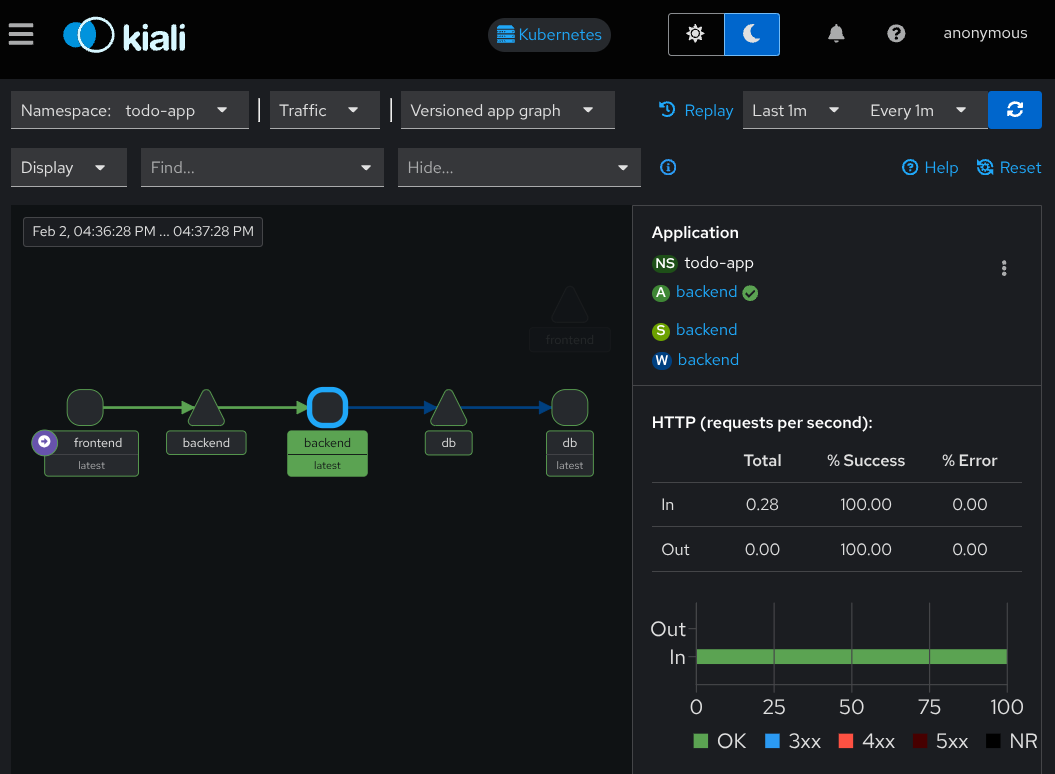This screenshot has height=774, width=1055.
Task: Click the find/hide info icon
Action: (x=667, y=168)
